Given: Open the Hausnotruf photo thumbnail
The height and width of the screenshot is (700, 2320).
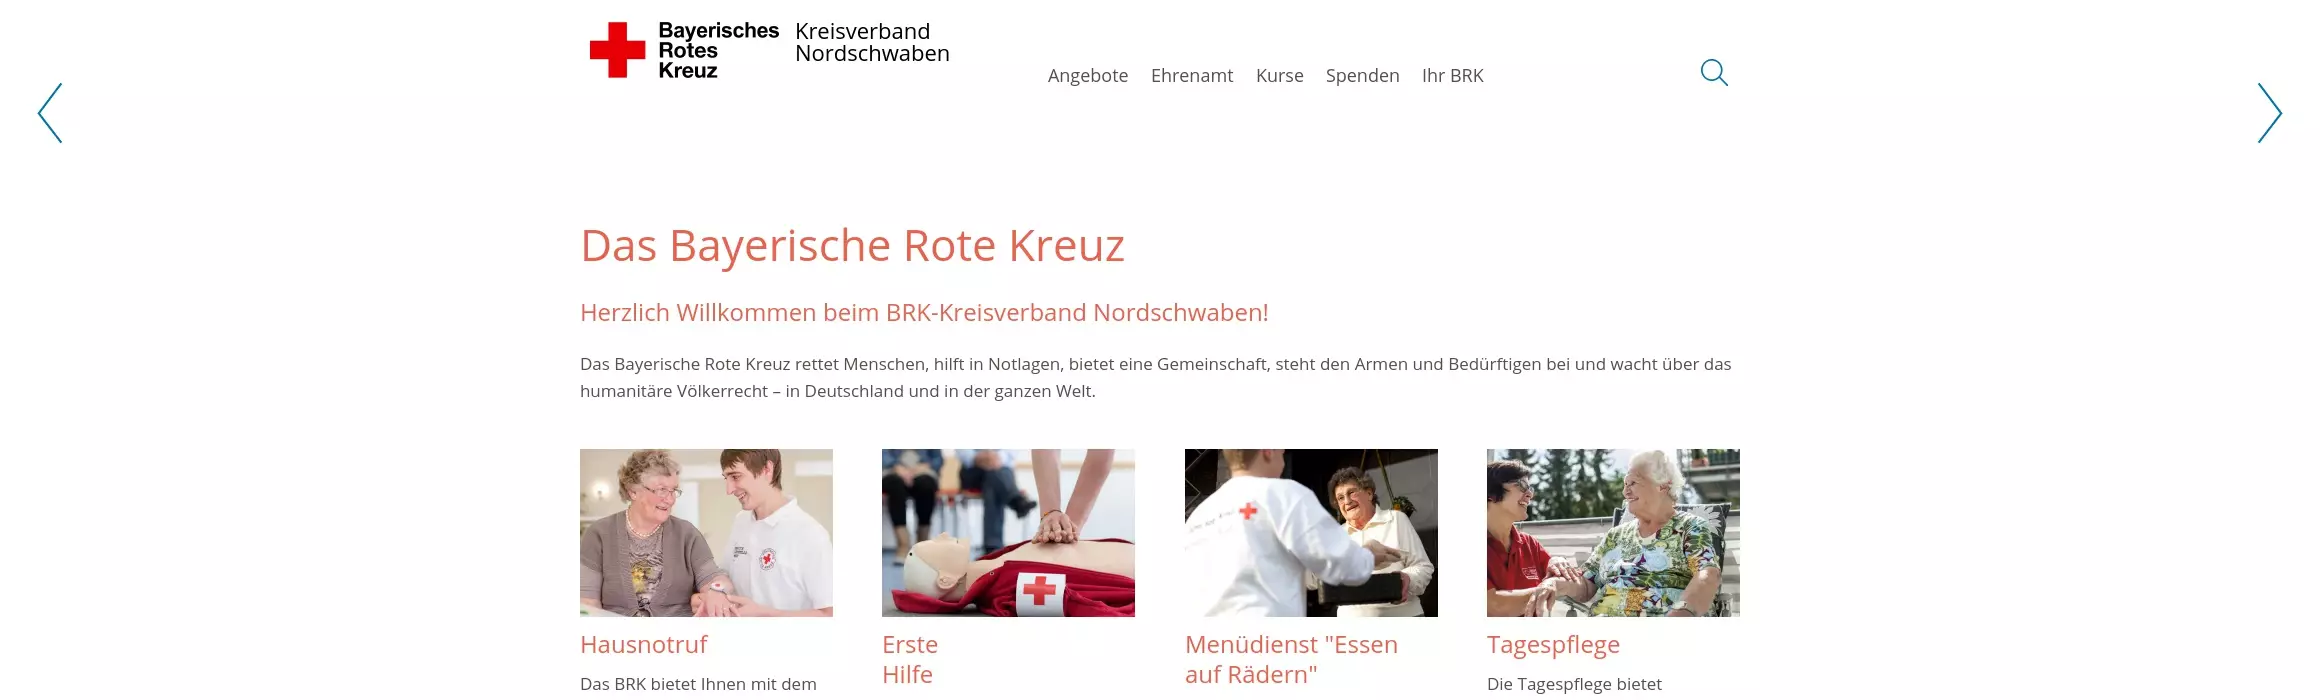Looking at the screenshot, I should click(706, 533).
